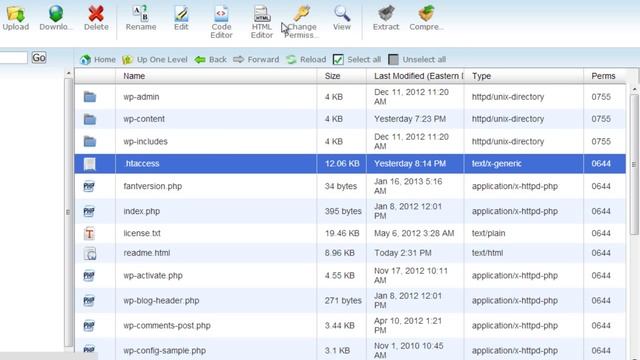Select the wp-activate.php file name
The height and width of the screenshot is (360, 640).
point(153,276)
